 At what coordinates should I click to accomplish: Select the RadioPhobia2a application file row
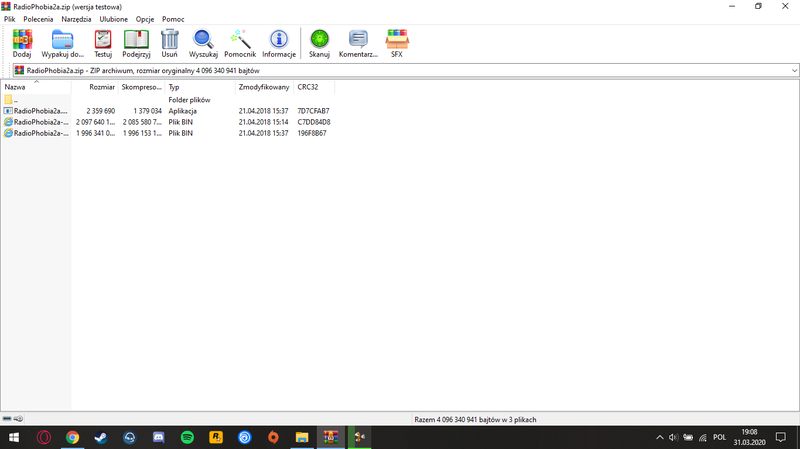point(40,111)
